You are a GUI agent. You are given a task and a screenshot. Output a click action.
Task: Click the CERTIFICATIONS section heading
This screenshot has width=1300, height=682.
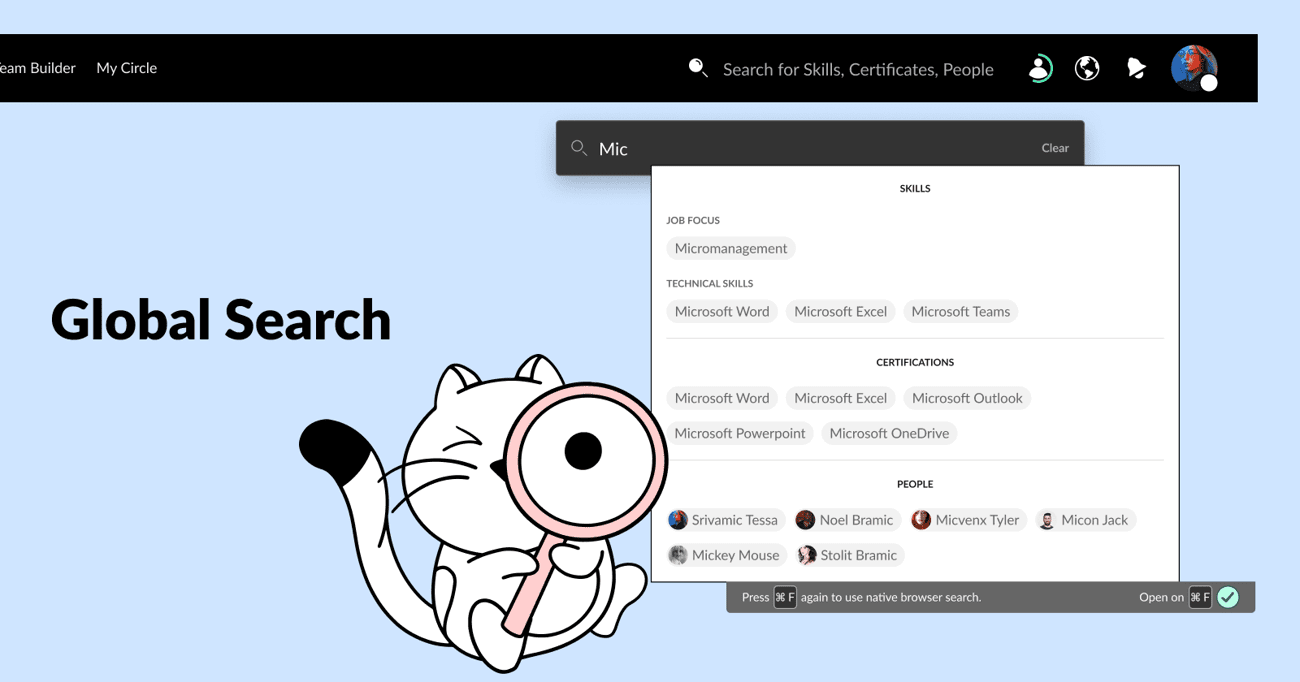(915, 362)
